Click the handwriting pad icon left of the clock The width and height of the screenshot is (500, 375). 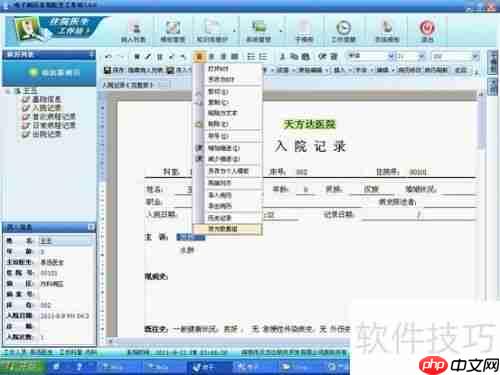click(304, 32)
